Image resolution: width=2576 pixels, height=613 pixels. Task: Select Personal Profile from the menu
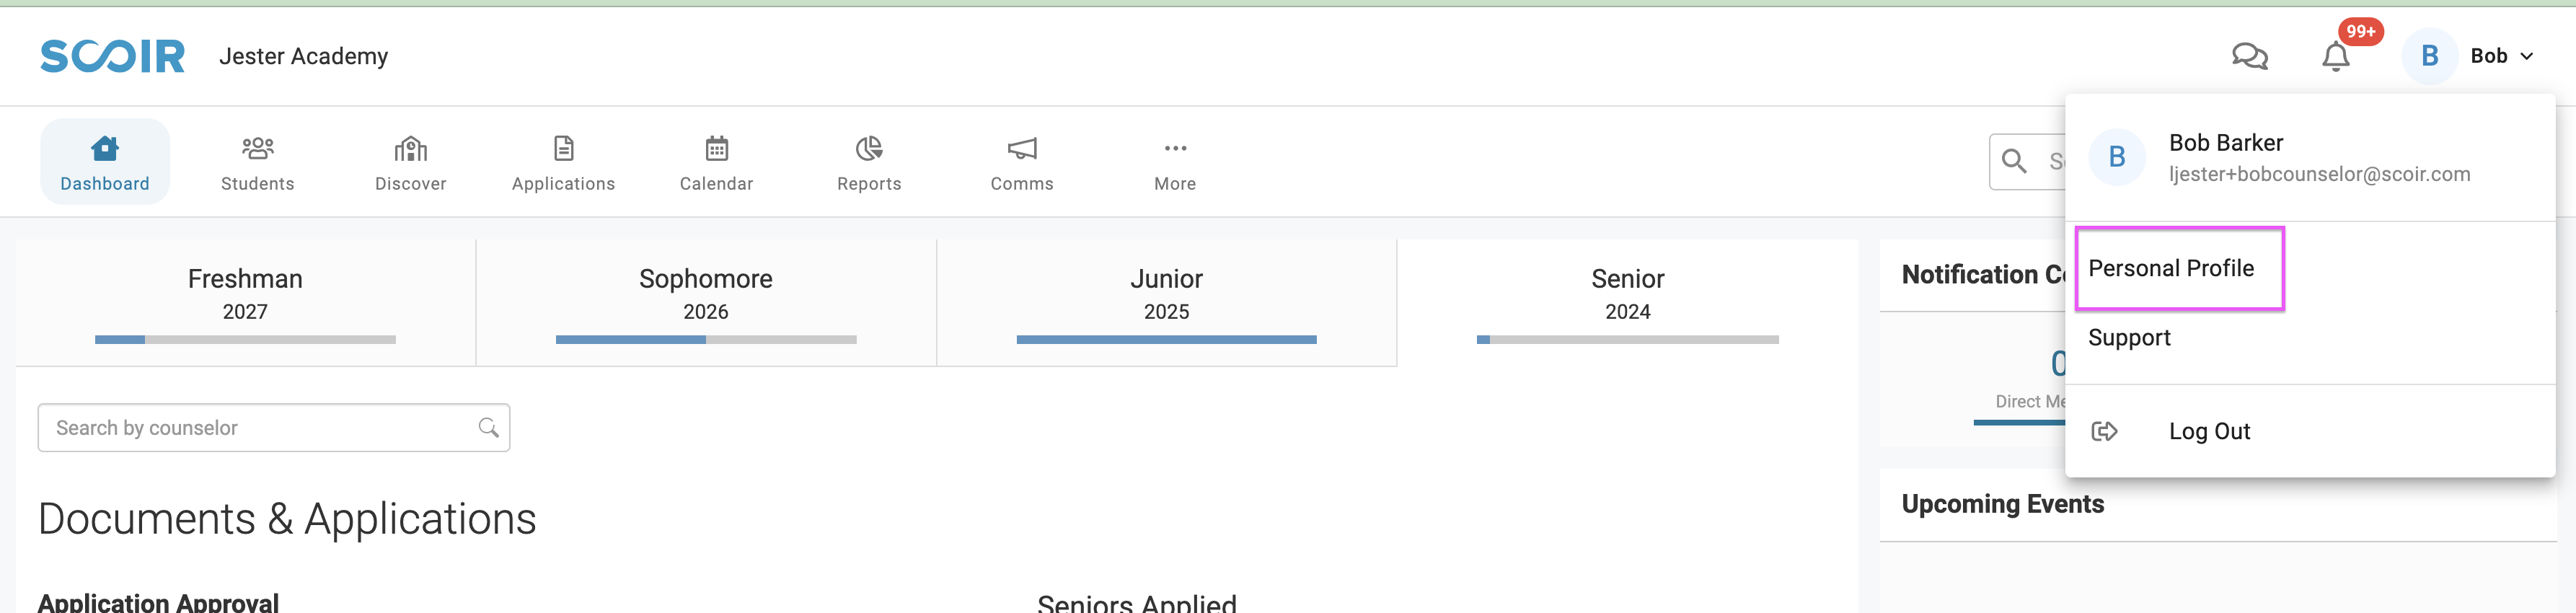2171,268
